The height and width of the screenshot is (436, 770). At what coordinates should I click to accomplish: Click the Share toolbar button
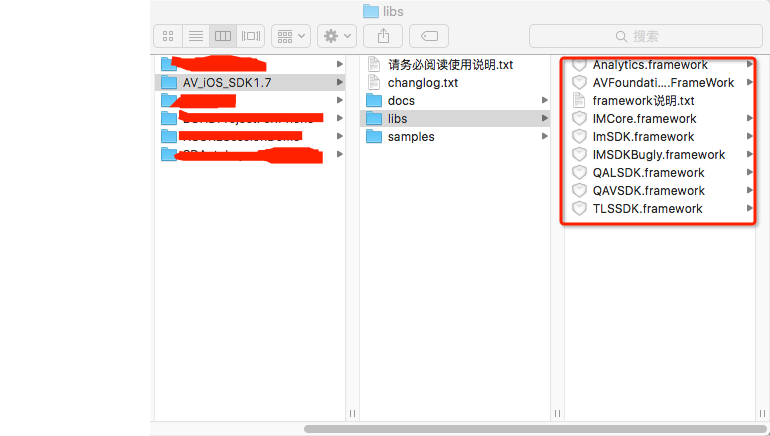(383, 36)
